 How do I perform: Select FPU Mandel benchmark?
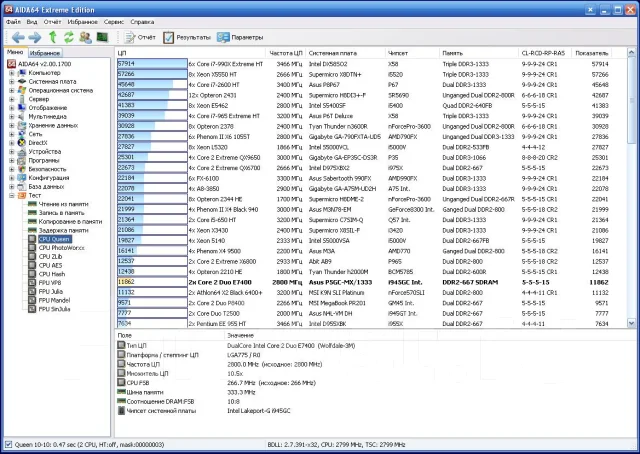pyautogui.click(x=54, y=300)
